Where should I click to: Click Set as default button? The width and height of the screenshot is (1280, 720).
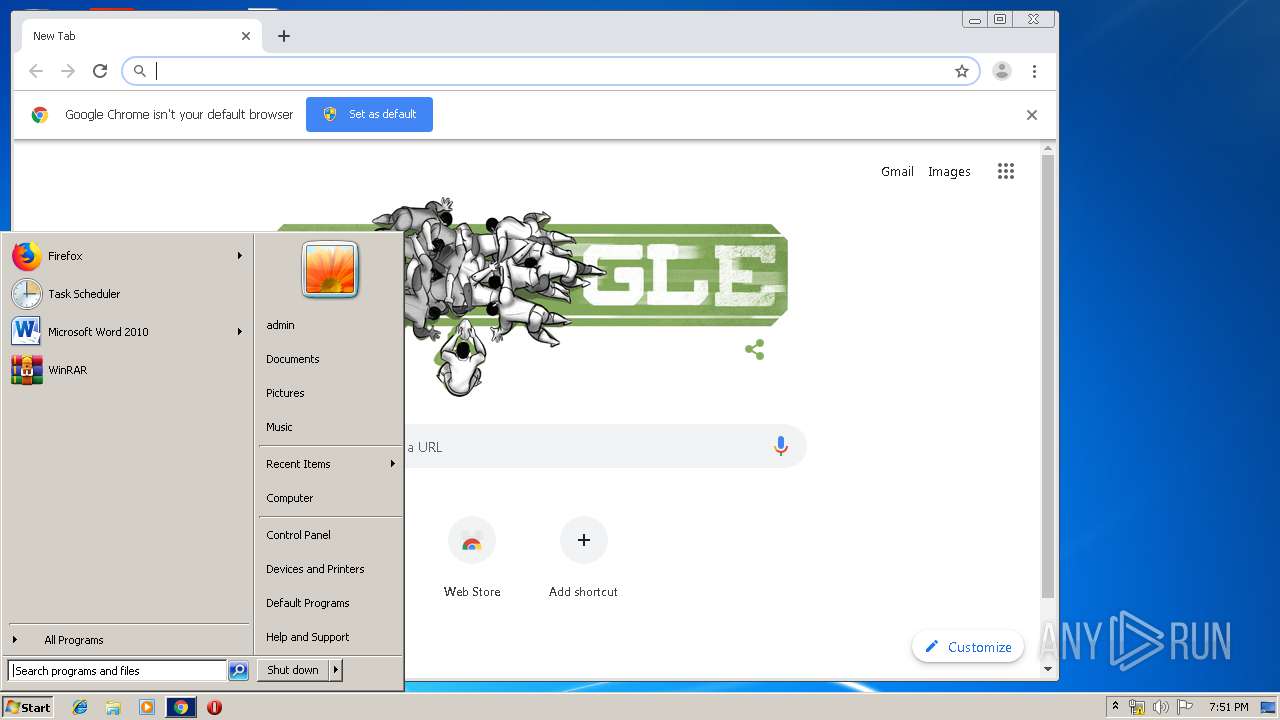click(369, 114)
